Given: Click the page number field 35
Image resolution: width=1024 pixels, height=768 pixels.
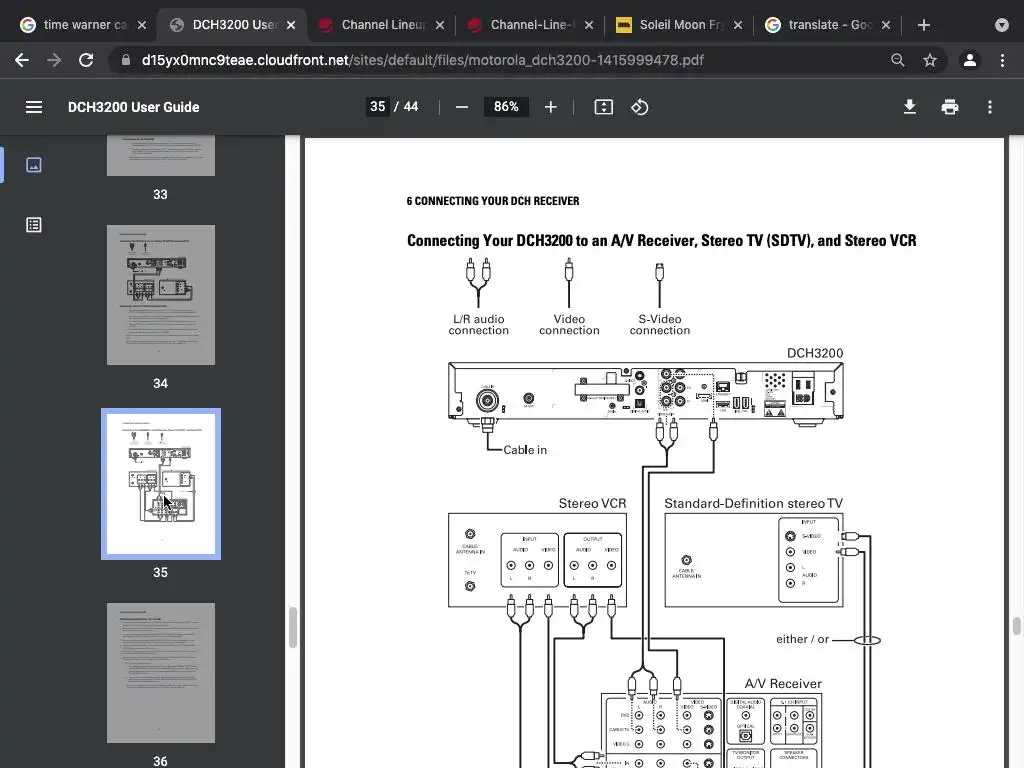Looking at the screenshot, I should coord(377,106).
